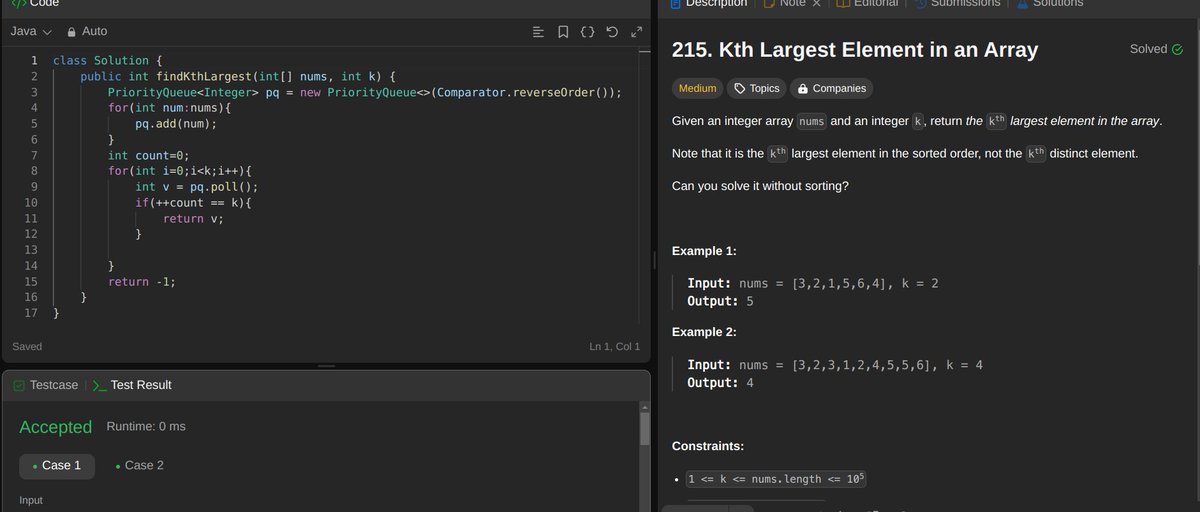Click the 'Constraints:' heading
Screen dimensions: 1200x512
708,446
